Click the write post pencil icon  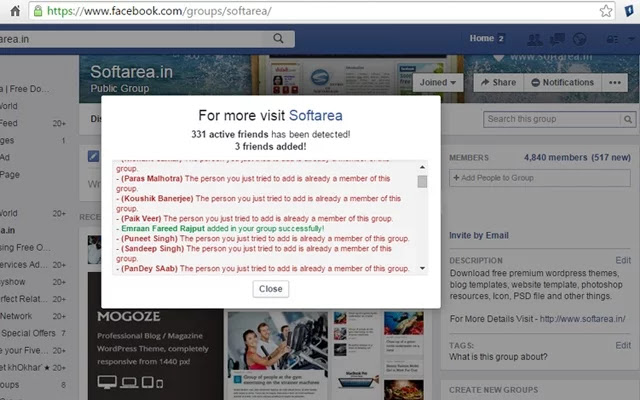(x=93, y=156)
